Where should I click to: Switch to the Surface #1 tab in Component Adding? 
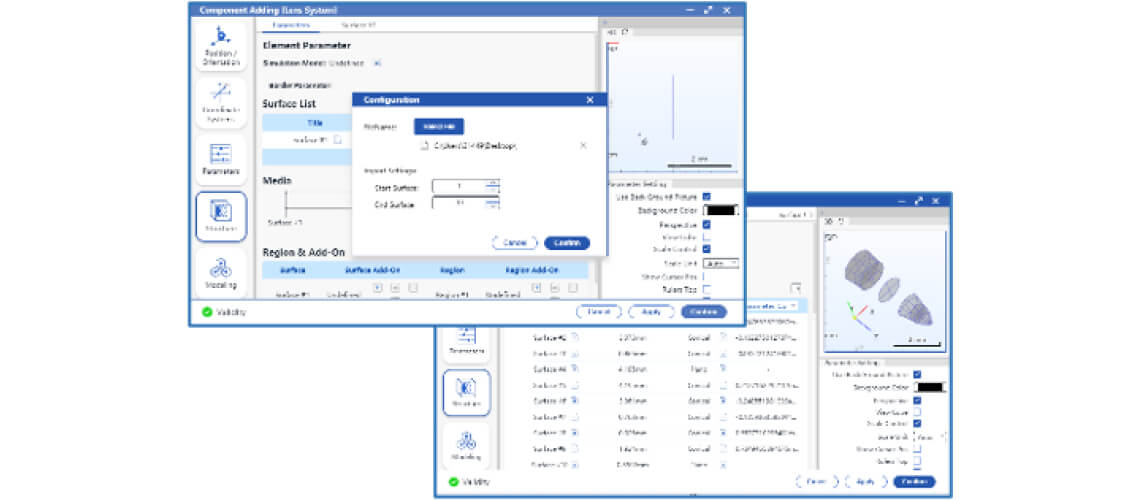[358, 23]
